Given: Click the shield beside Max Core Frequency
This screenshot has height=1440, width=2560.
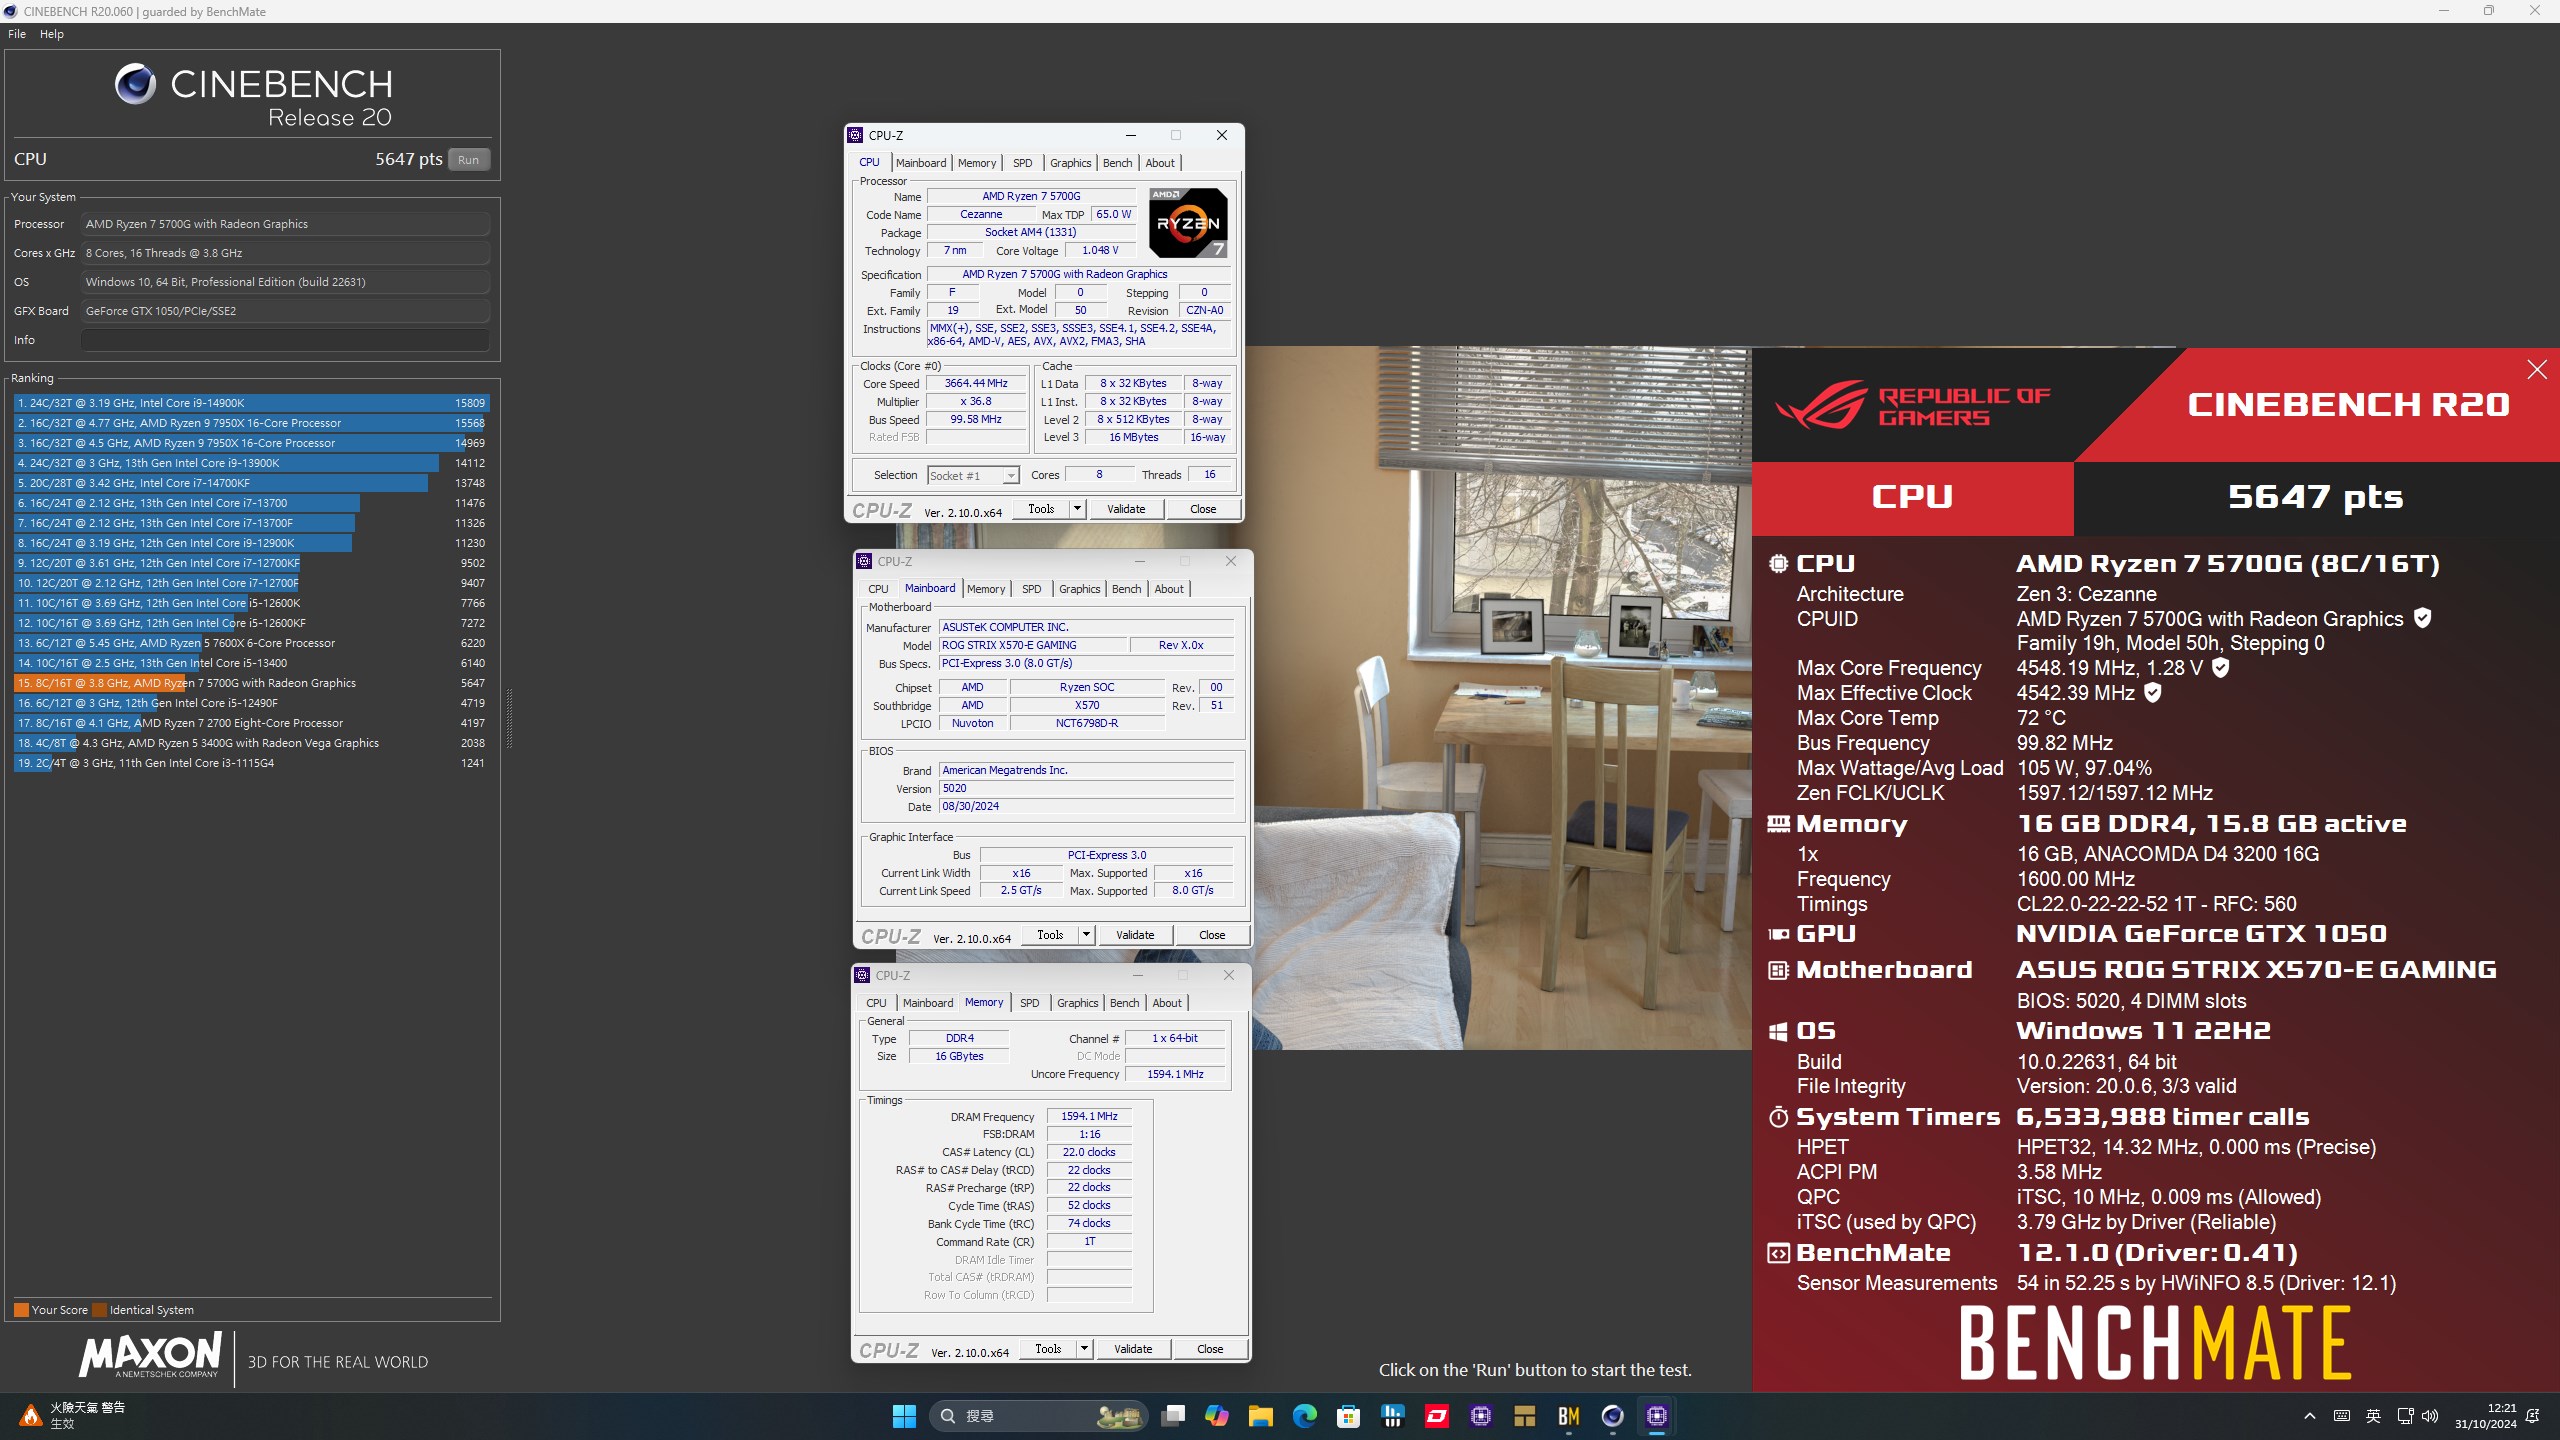Looking at the screenshot, I should click(2220, 667).
